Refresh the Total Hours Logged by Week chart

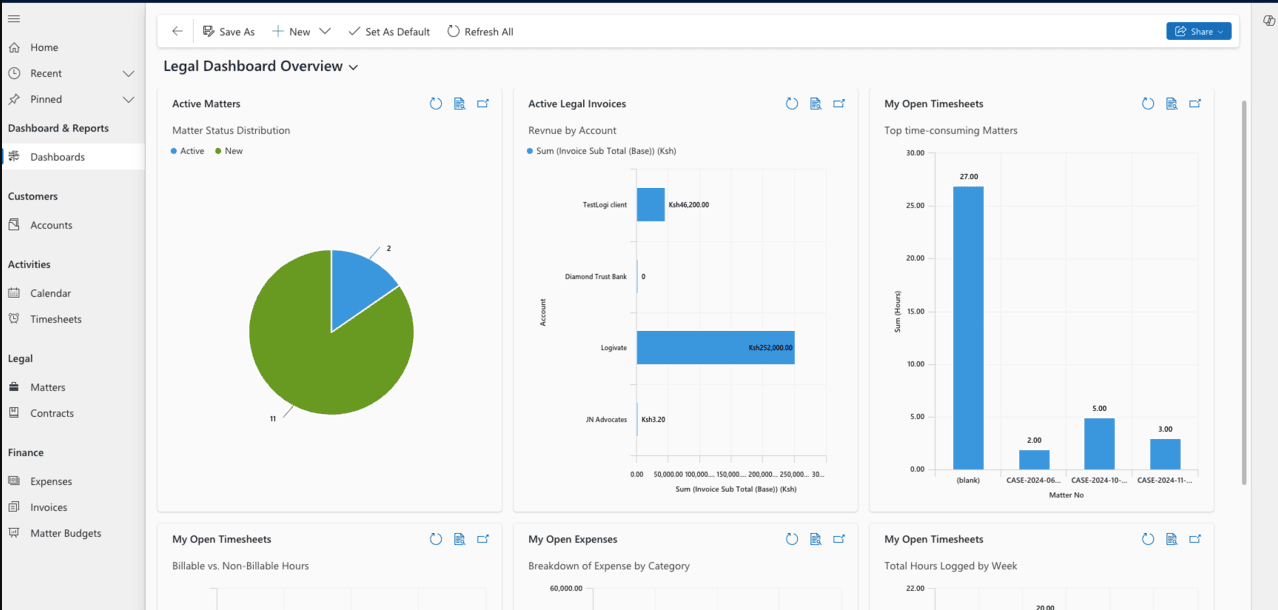tap(1147, 539)
